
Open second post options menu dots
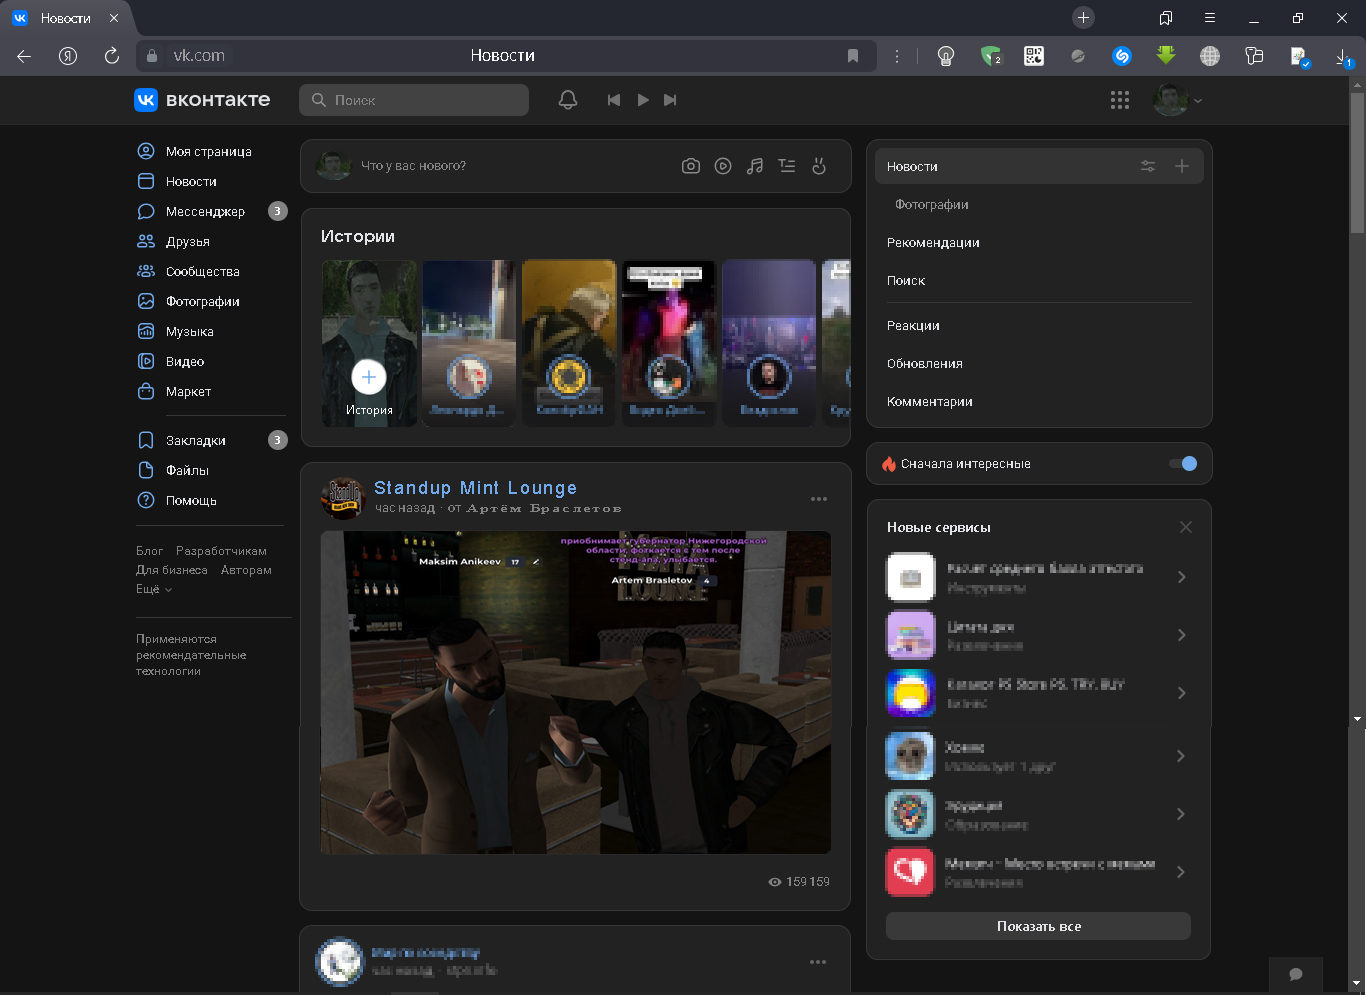tap(818, 962)
